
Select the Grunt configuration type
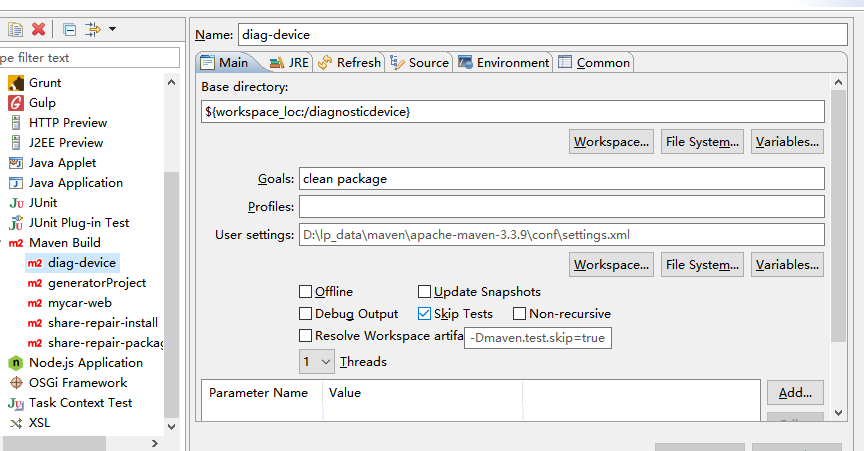point(45,83)
